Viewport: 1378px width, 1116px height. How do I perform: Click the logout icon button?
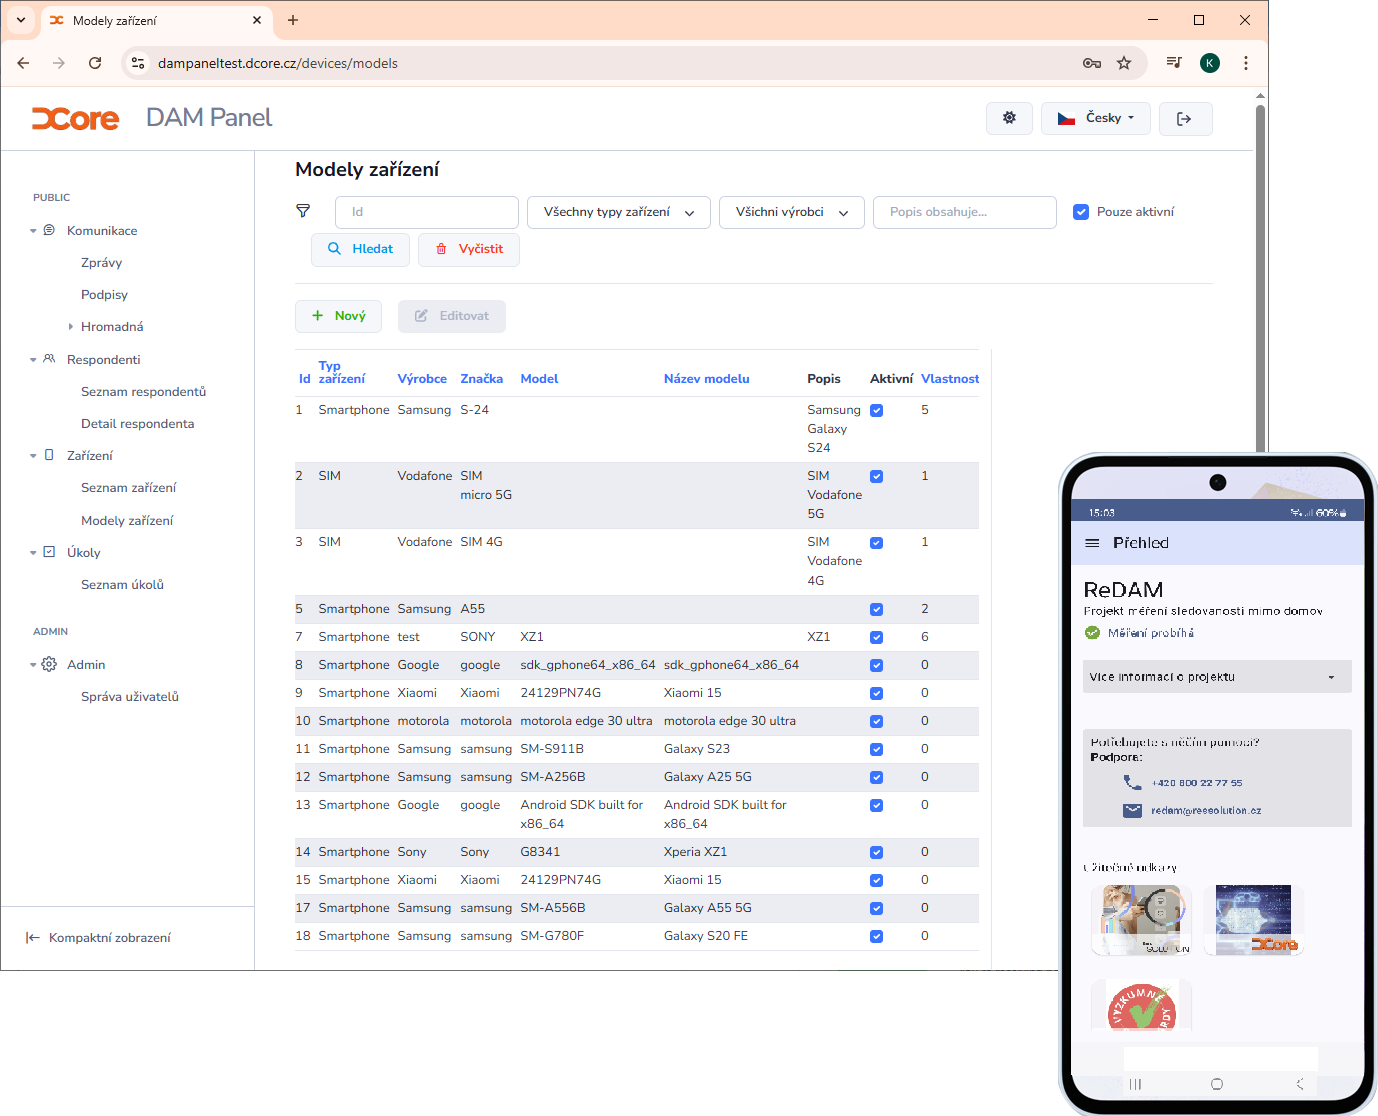[x=1185, y=118]
